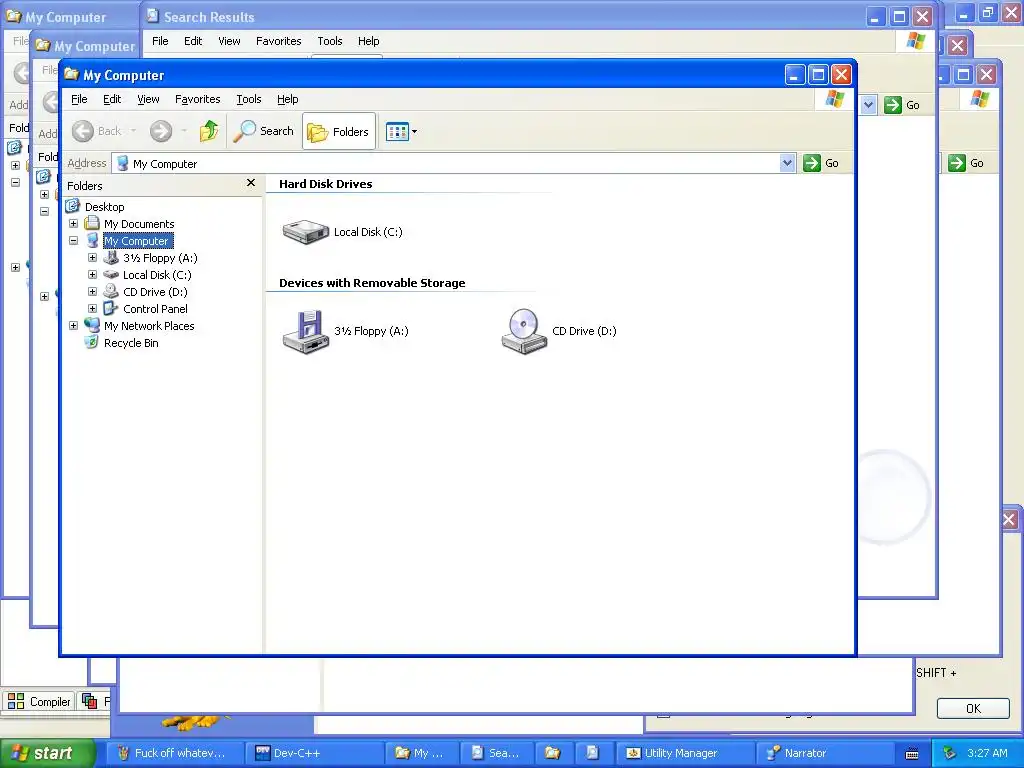Open Edit menu in Search Results window
Image resolution: width=1024 pixels, height=768 pixels.
tap(193, 41)
